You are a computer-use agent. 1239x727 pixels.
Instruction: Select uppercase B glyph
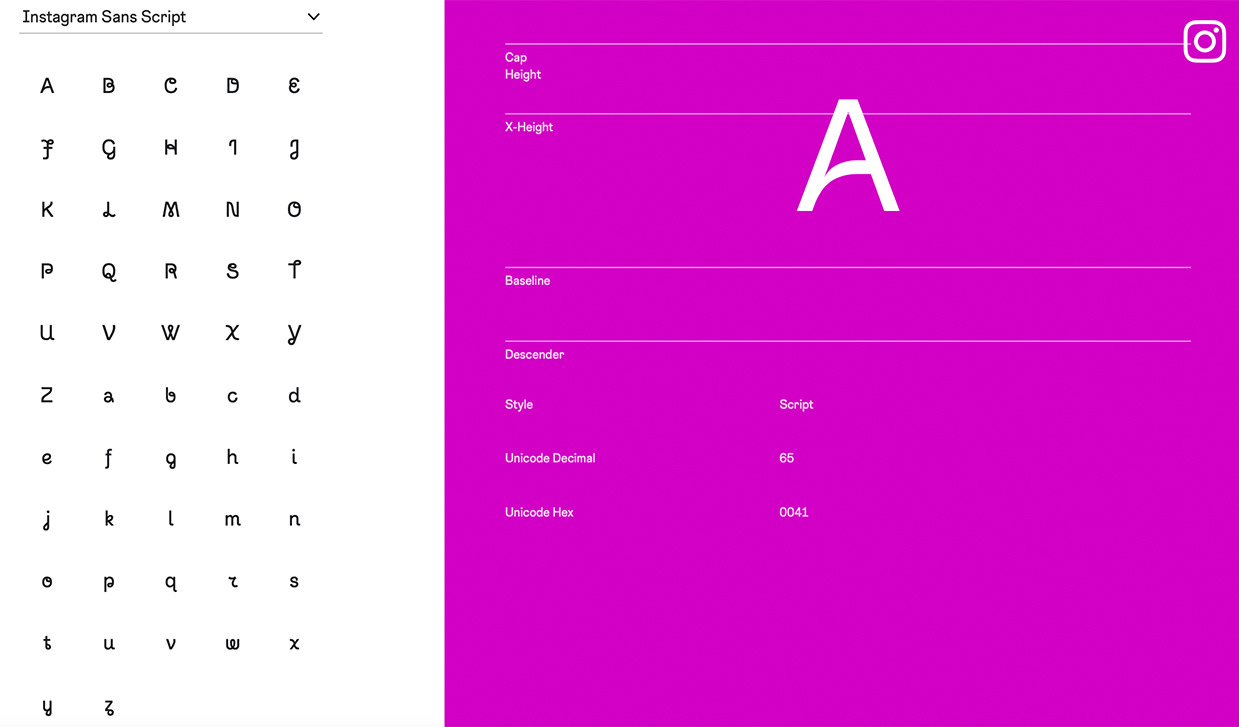click(109, 86)
